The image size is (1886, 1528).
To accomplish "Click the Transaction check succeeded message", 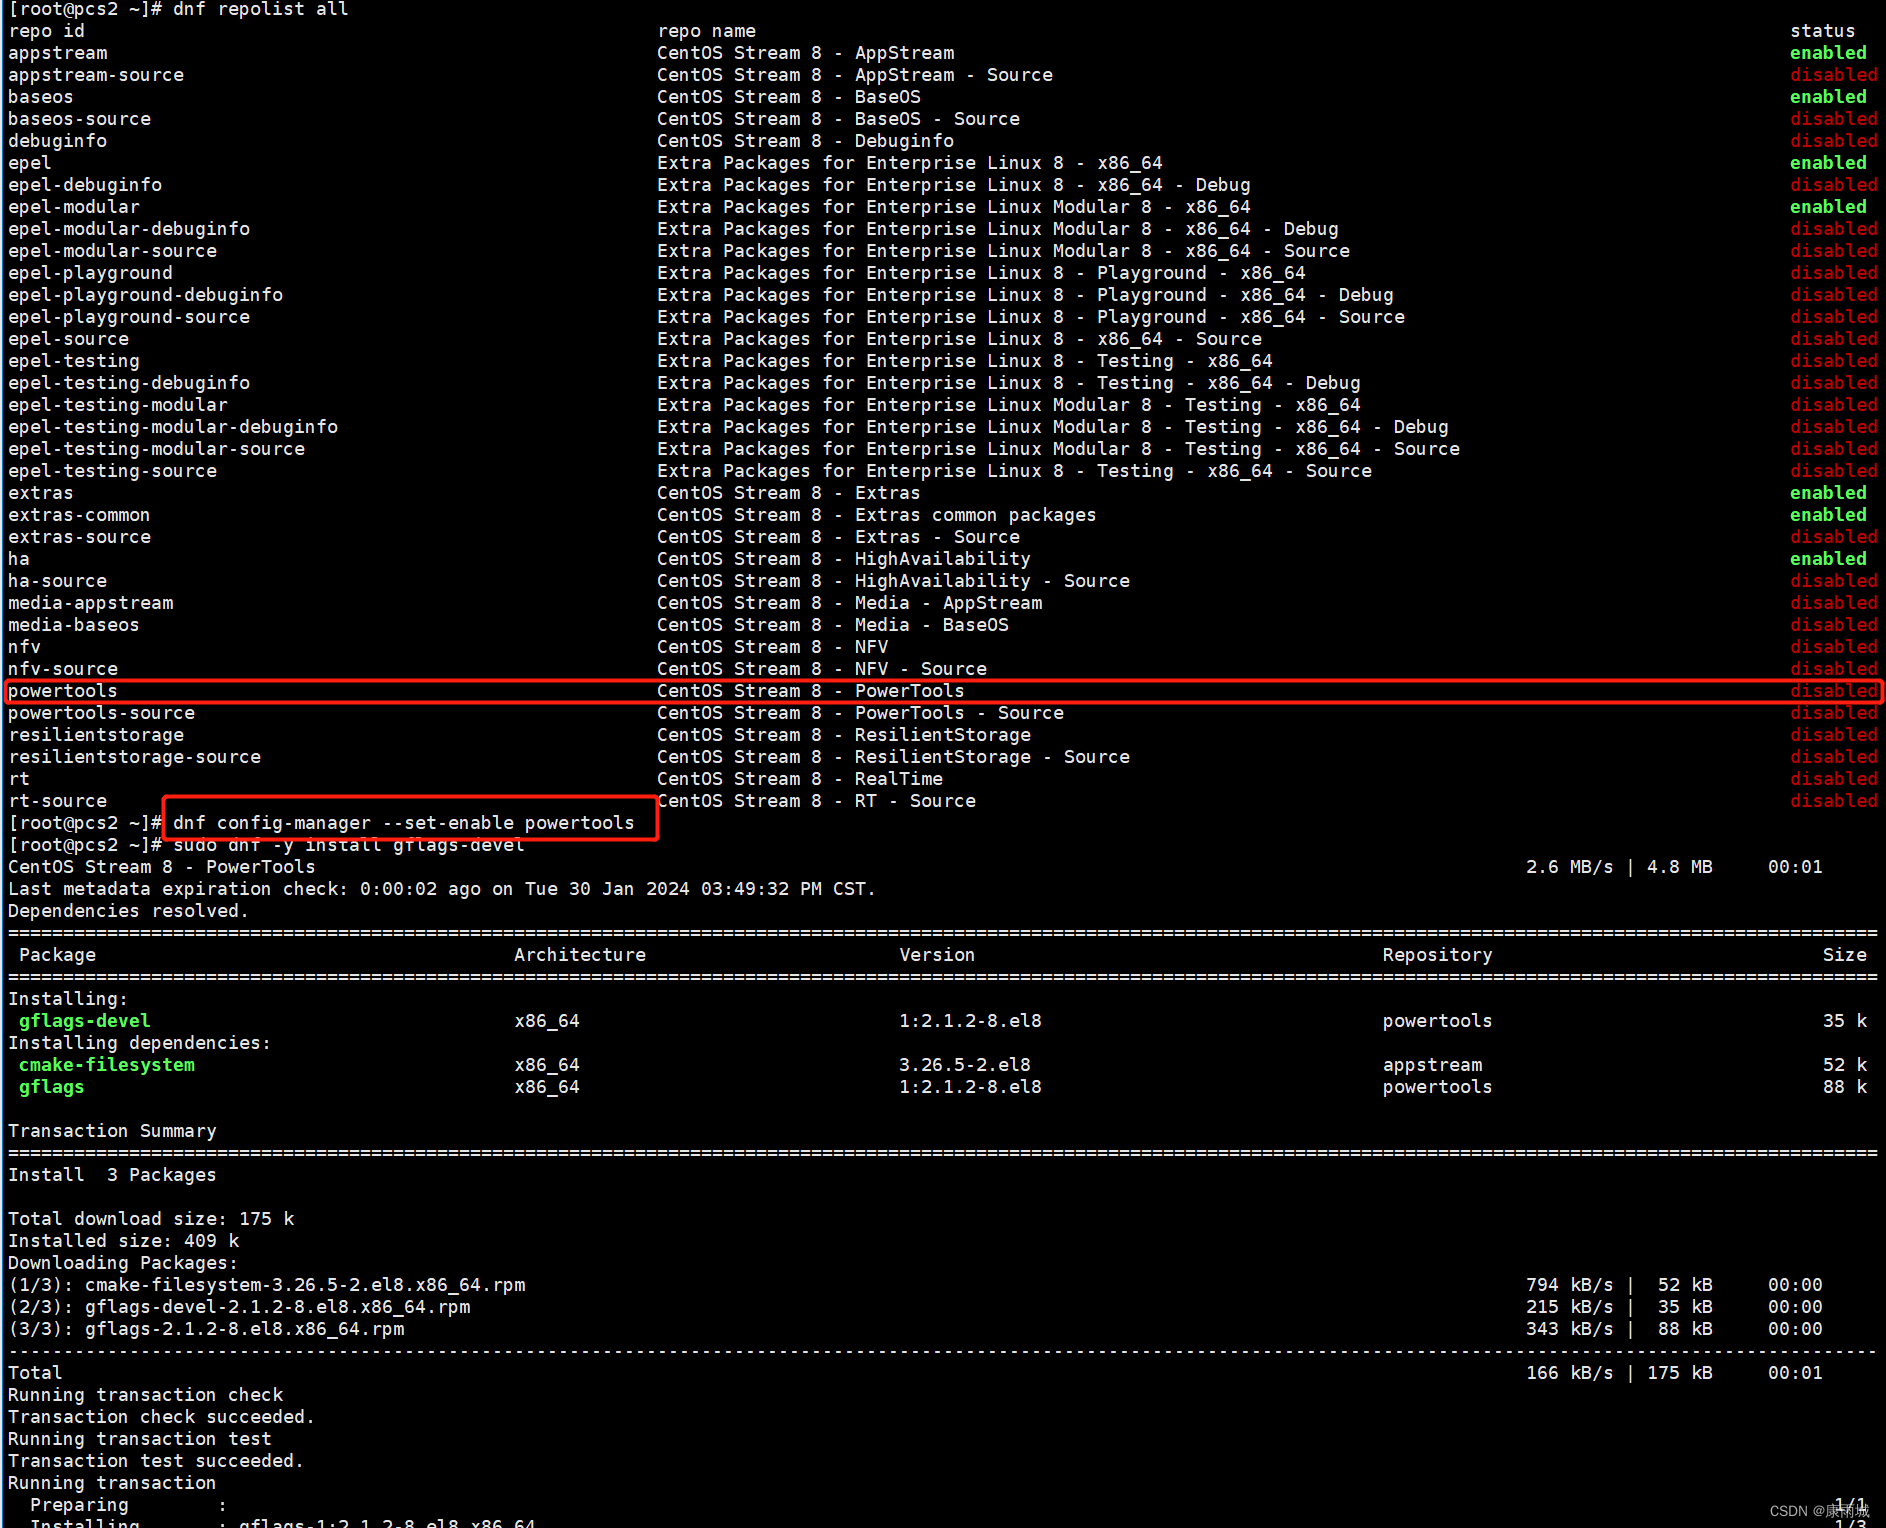I will (x=160, y=1416).
